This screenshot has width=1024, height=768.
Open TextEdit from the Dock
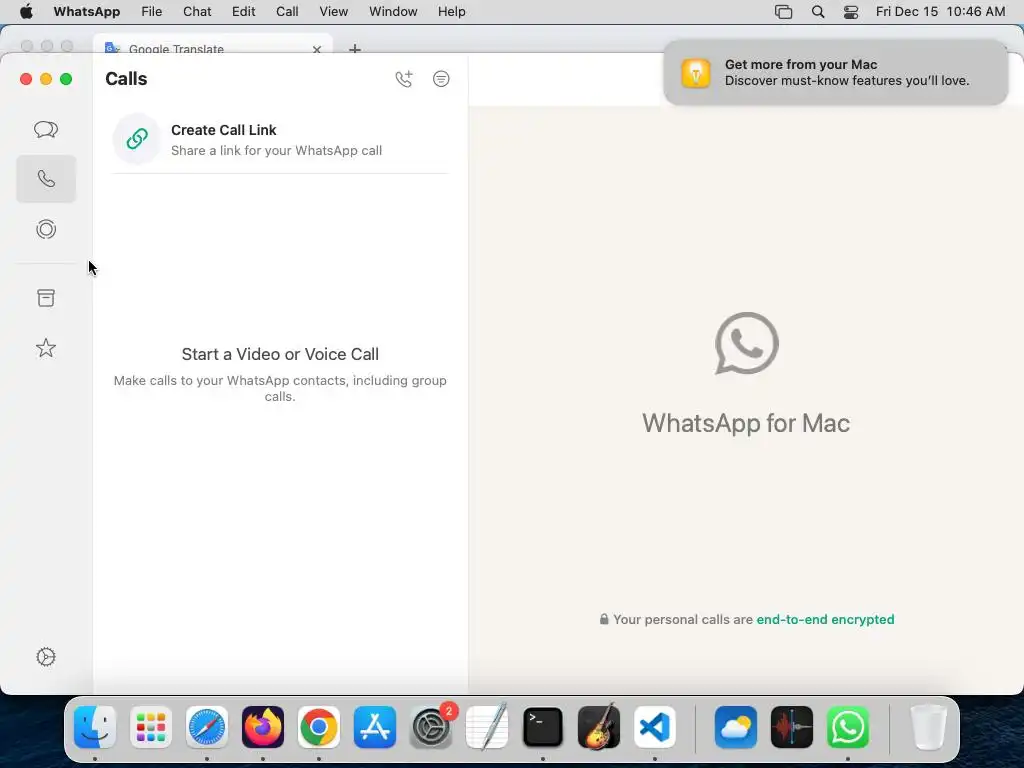click(487, 727)
